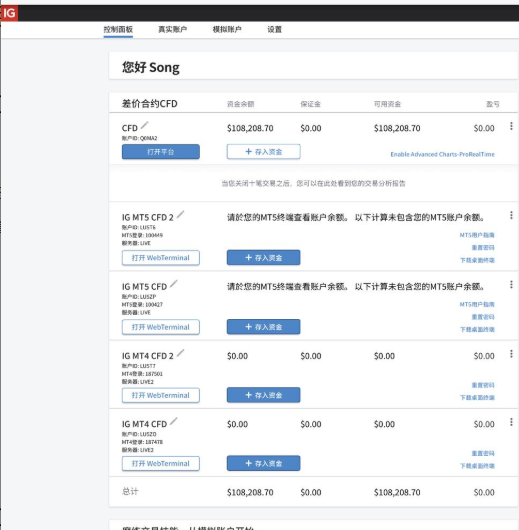Open MT5用户指南 link for IG MT5 CFD
Image resolution: width=519 pixels, height=530 pixels.
(x=477, y=305)
